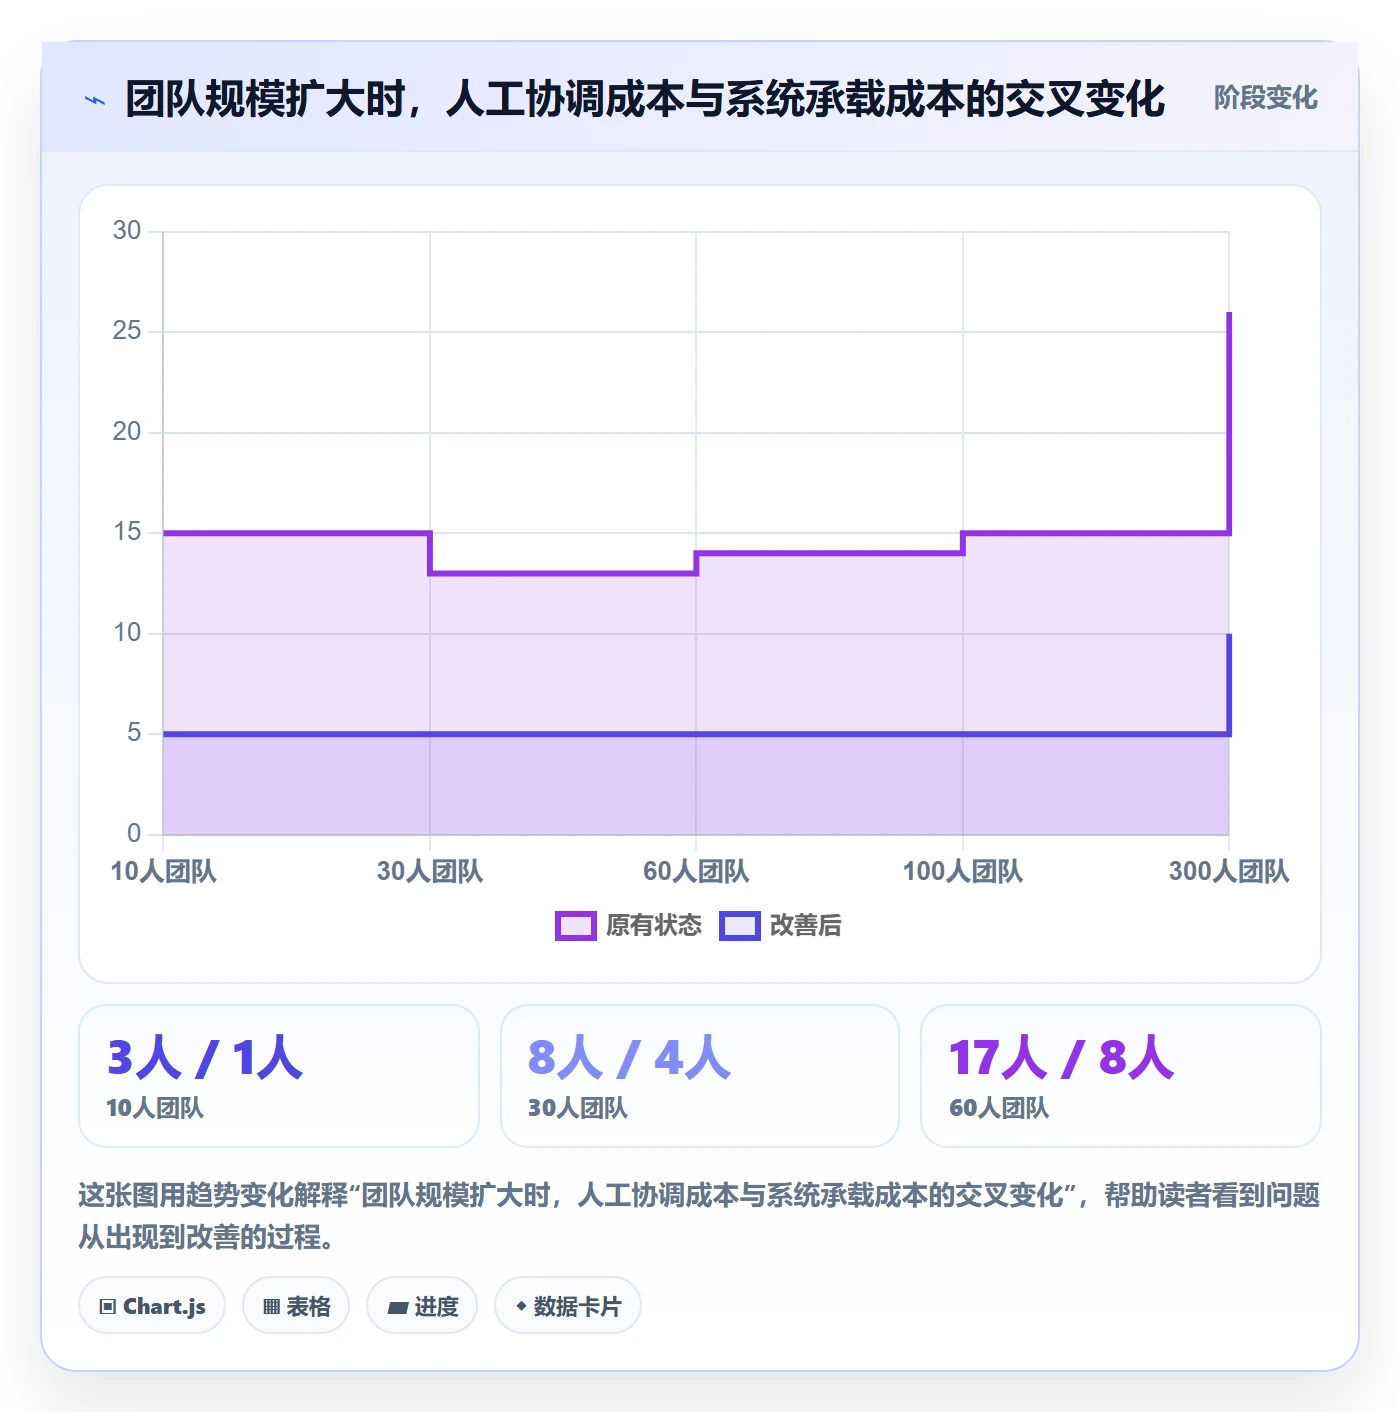This screenshot has height=1412, width=1400.
Task: Click the 60人团队 x-axis label
Action: [x=696, y=872]
